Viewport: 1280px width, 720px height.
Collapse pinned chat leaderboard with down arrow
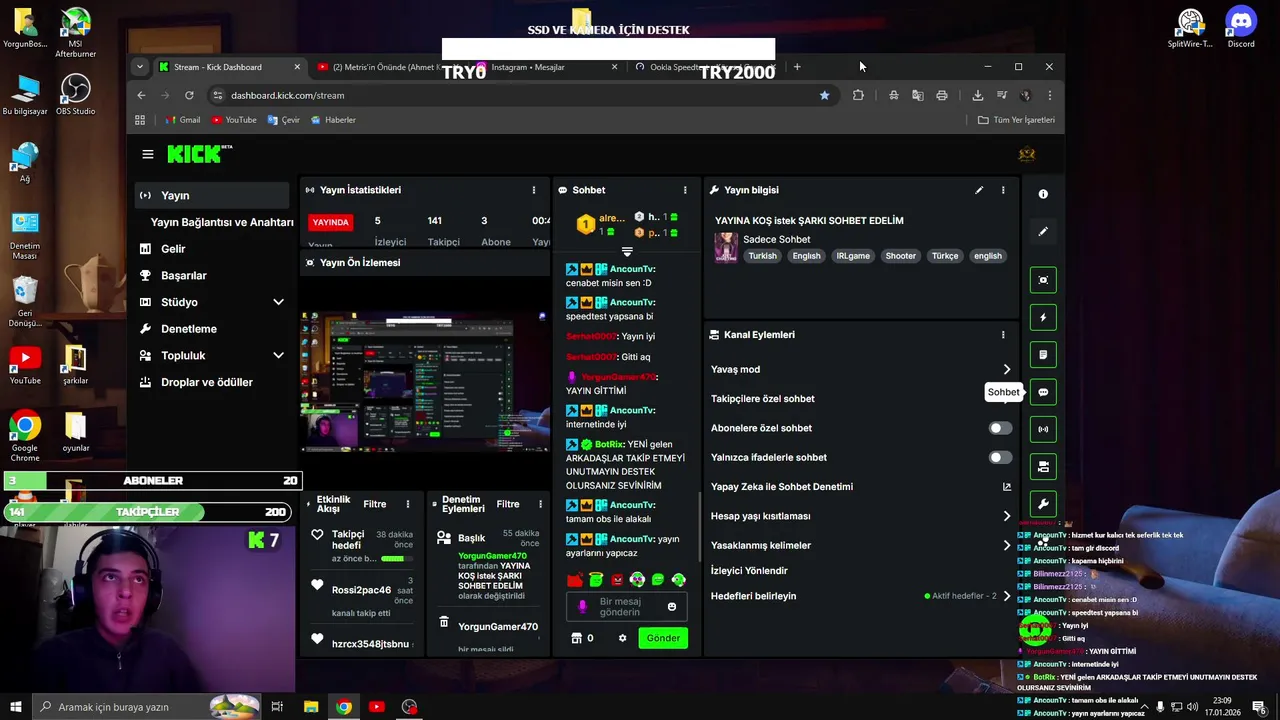[x=627, y=252]
